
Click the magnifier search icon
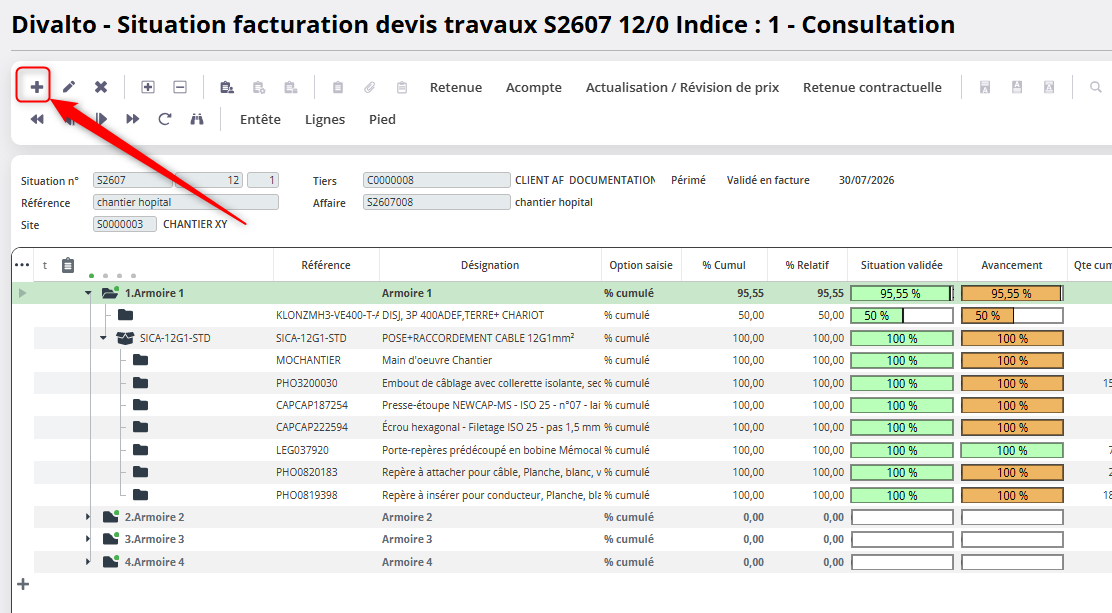[1096, 87]
